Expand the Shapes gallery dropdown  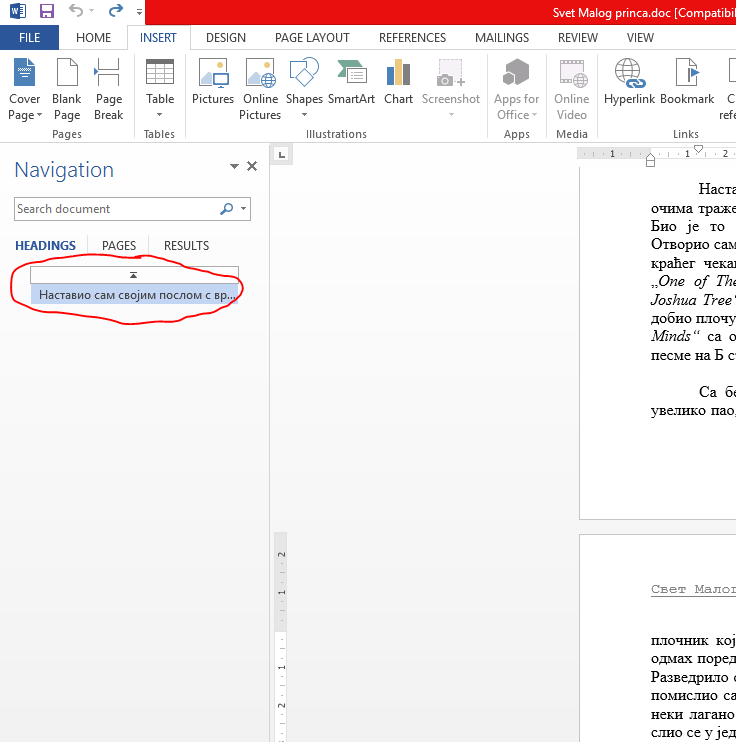(304, 112)
